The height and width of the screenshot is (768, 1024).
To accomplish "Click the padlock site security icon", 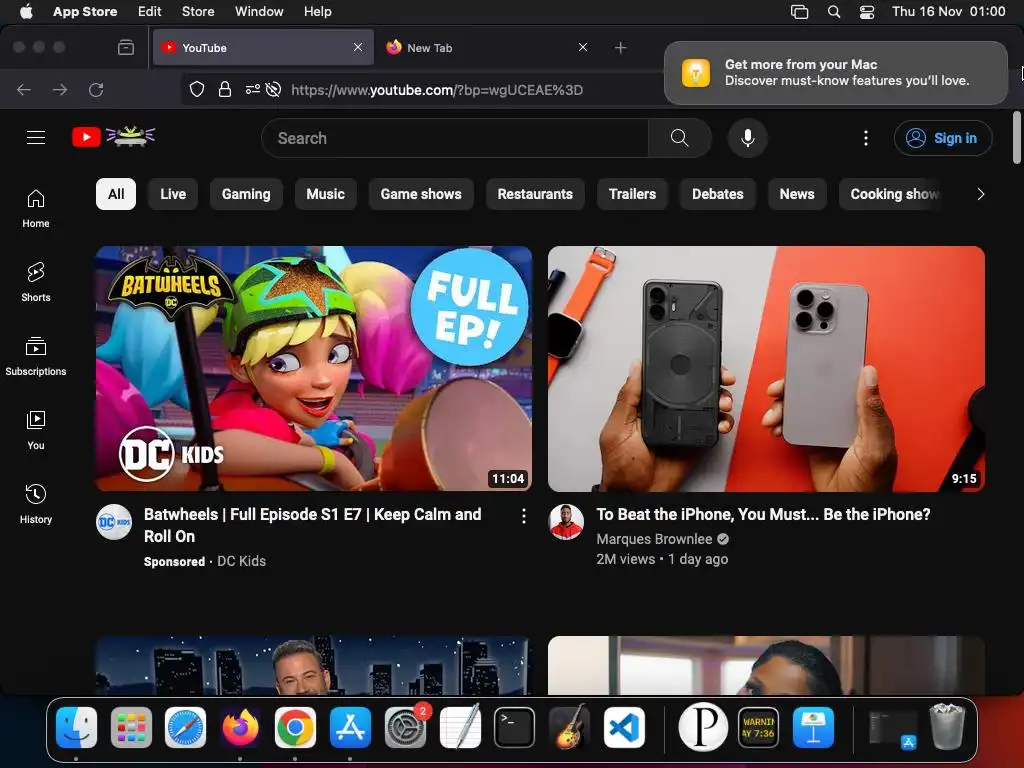I will [x=225, y=89].
